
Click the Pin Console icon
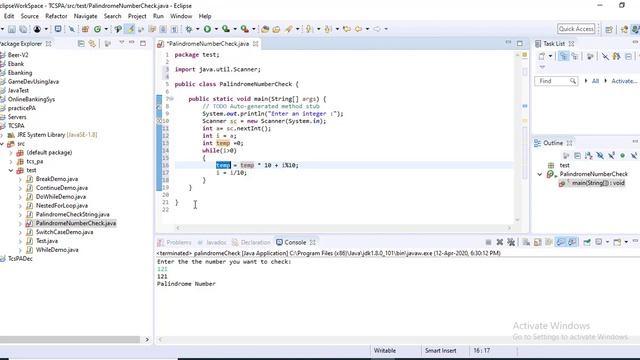[587, 242]
